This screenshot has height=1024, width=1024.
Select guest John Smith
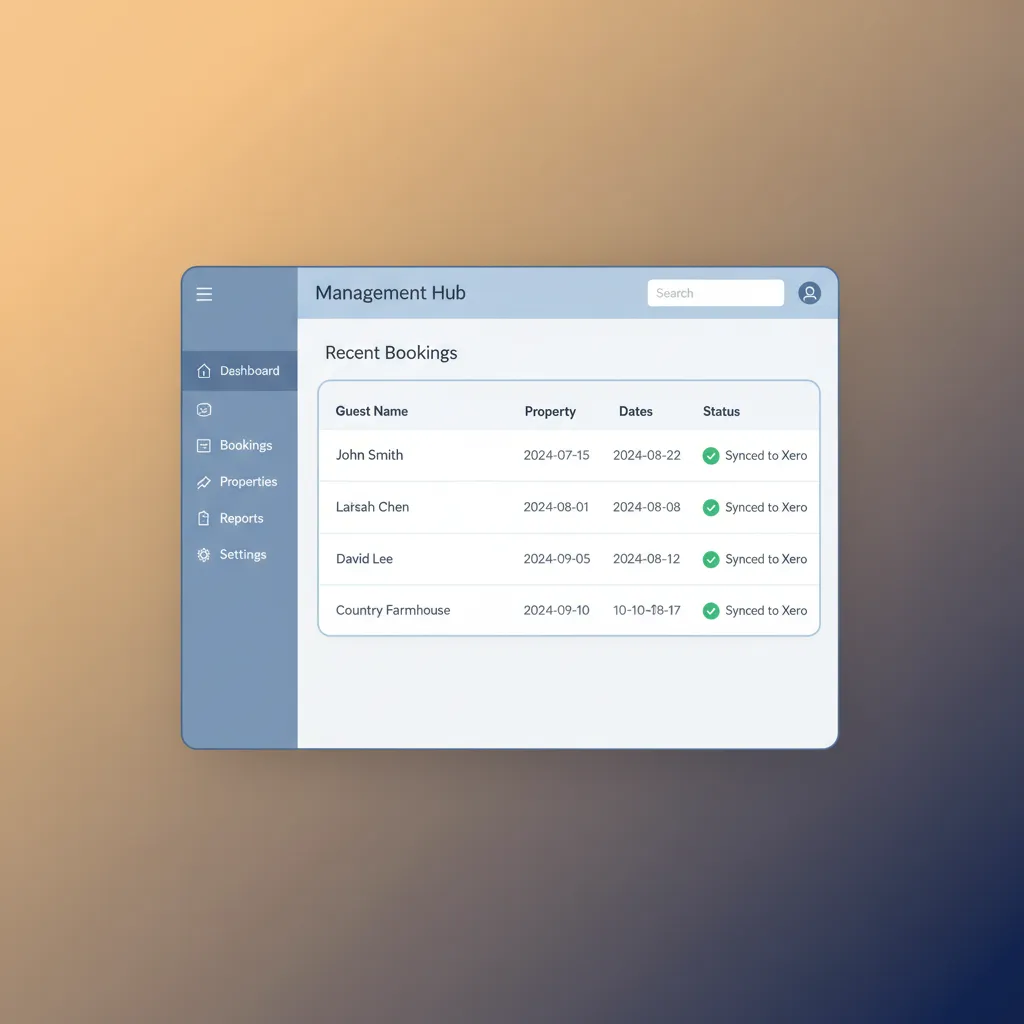coord(370,455)
